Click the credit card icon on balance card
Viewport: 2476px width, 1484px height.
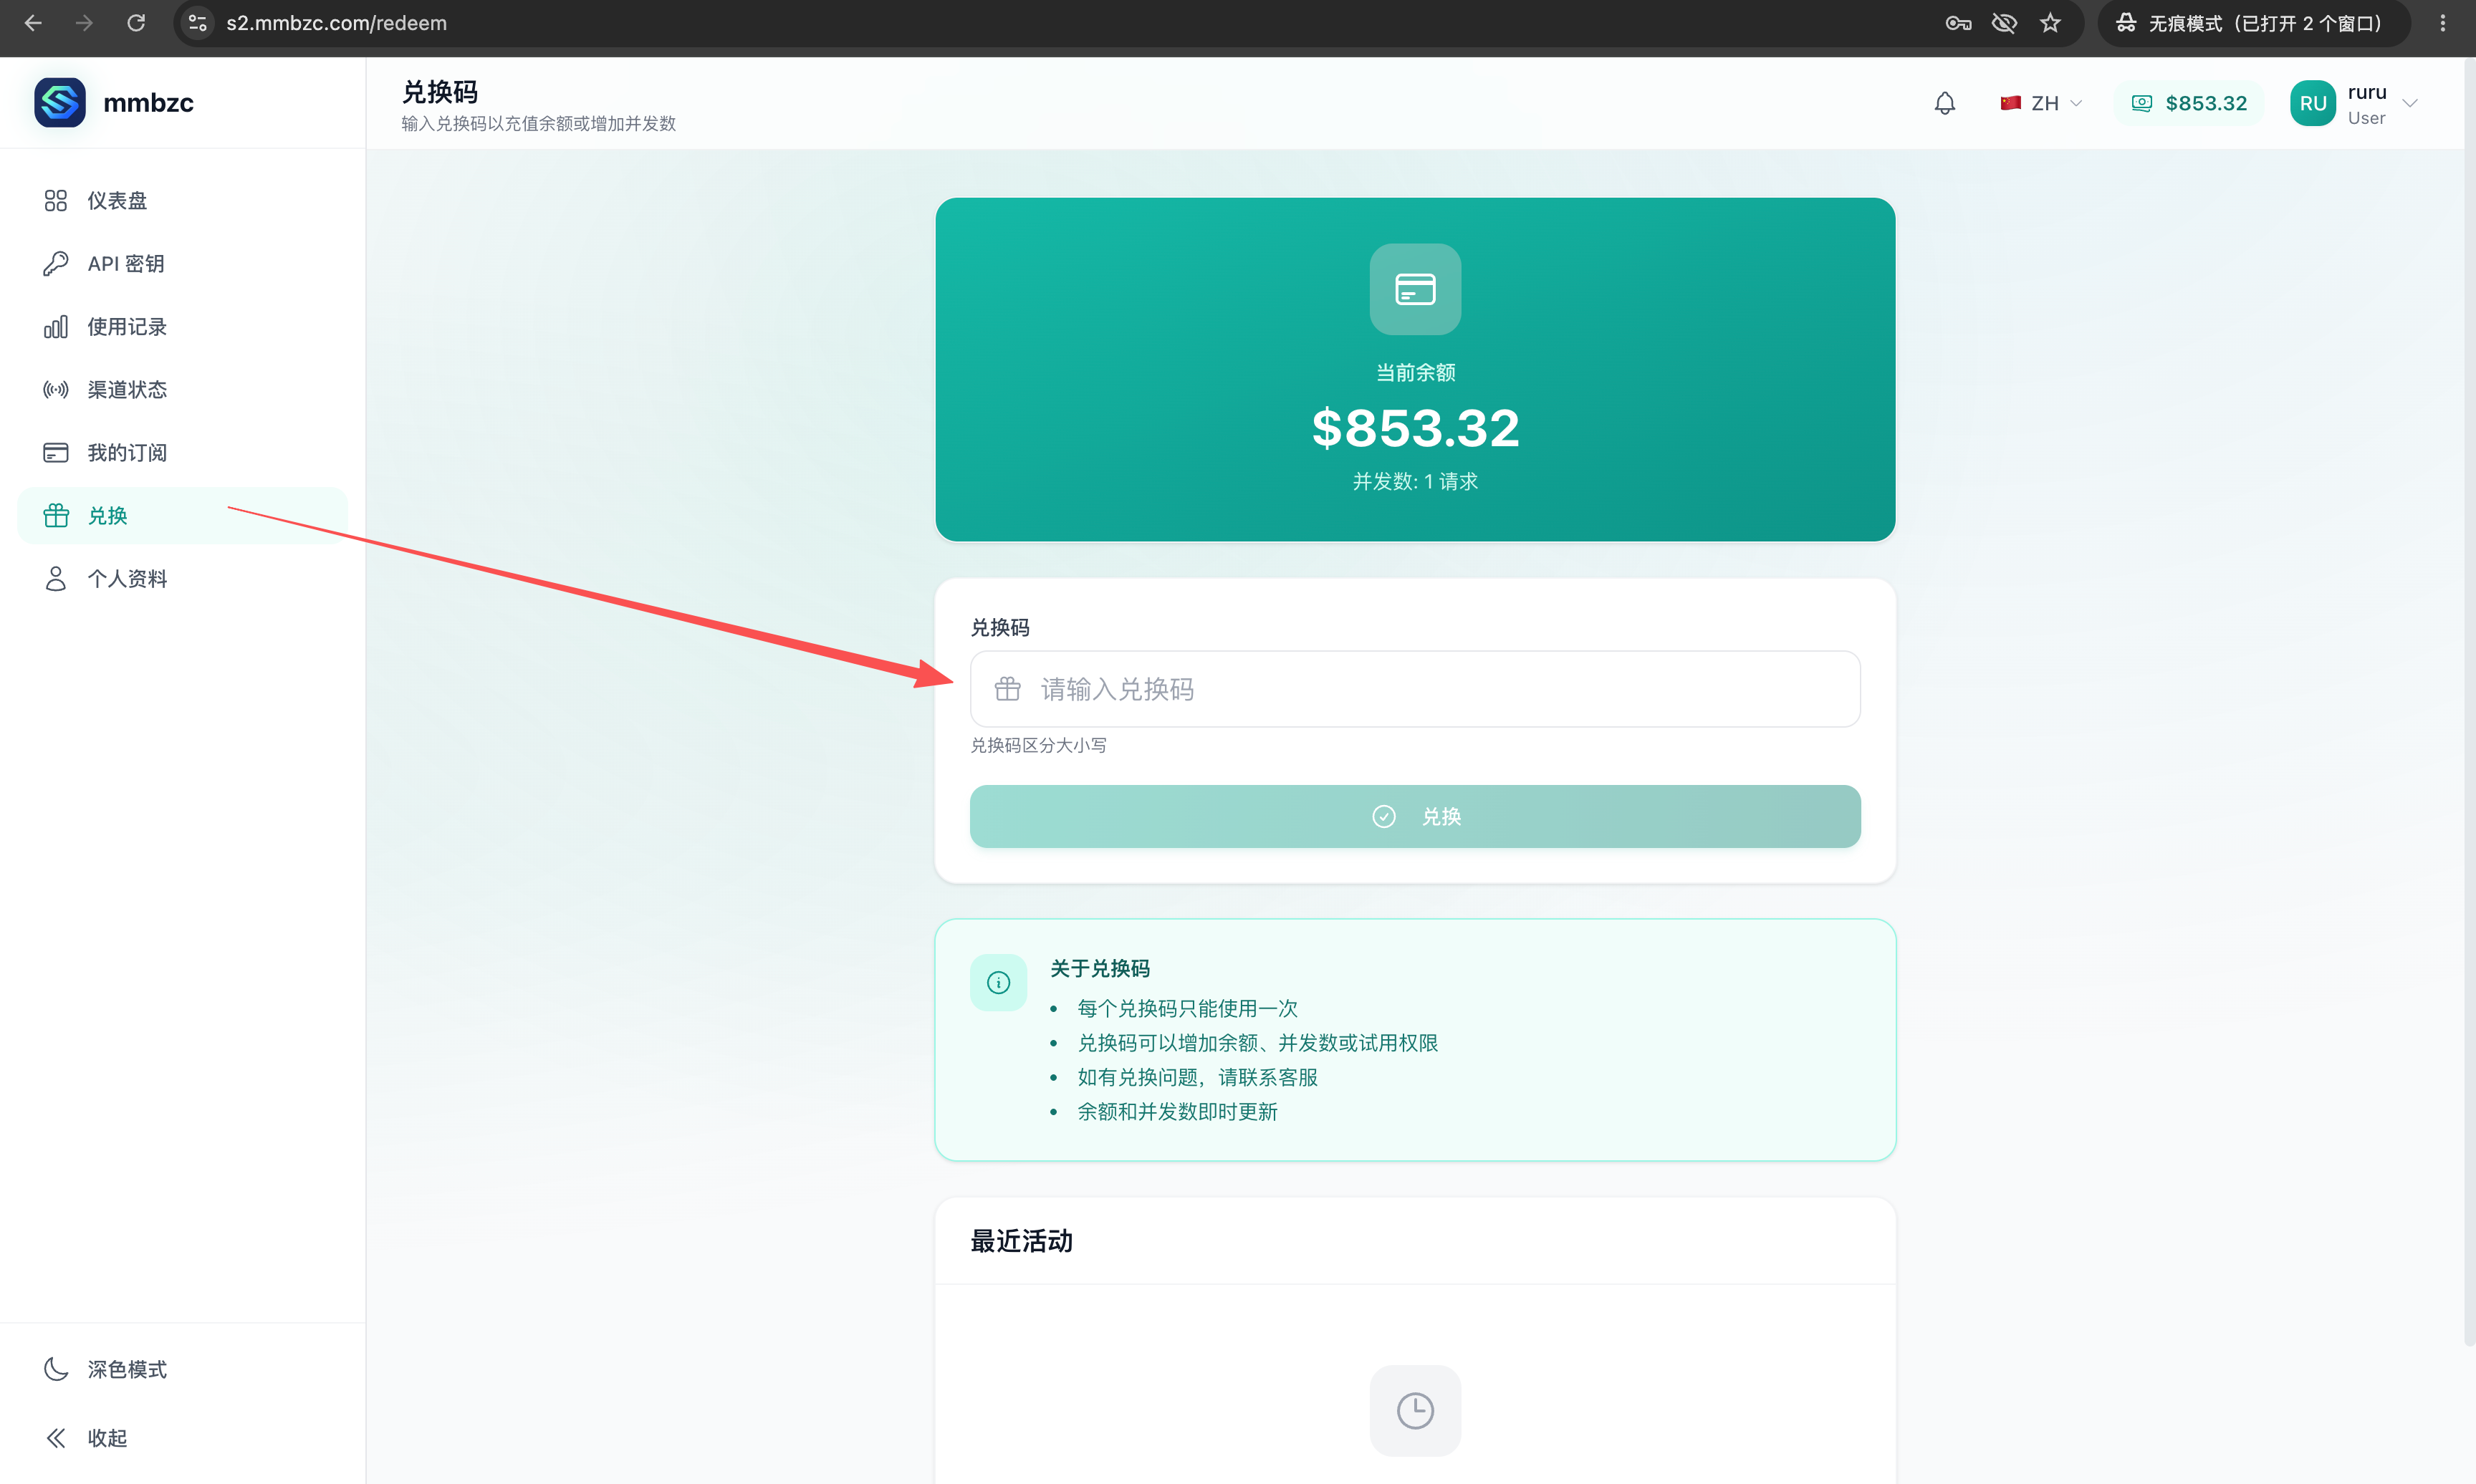tap(1414, 289)
